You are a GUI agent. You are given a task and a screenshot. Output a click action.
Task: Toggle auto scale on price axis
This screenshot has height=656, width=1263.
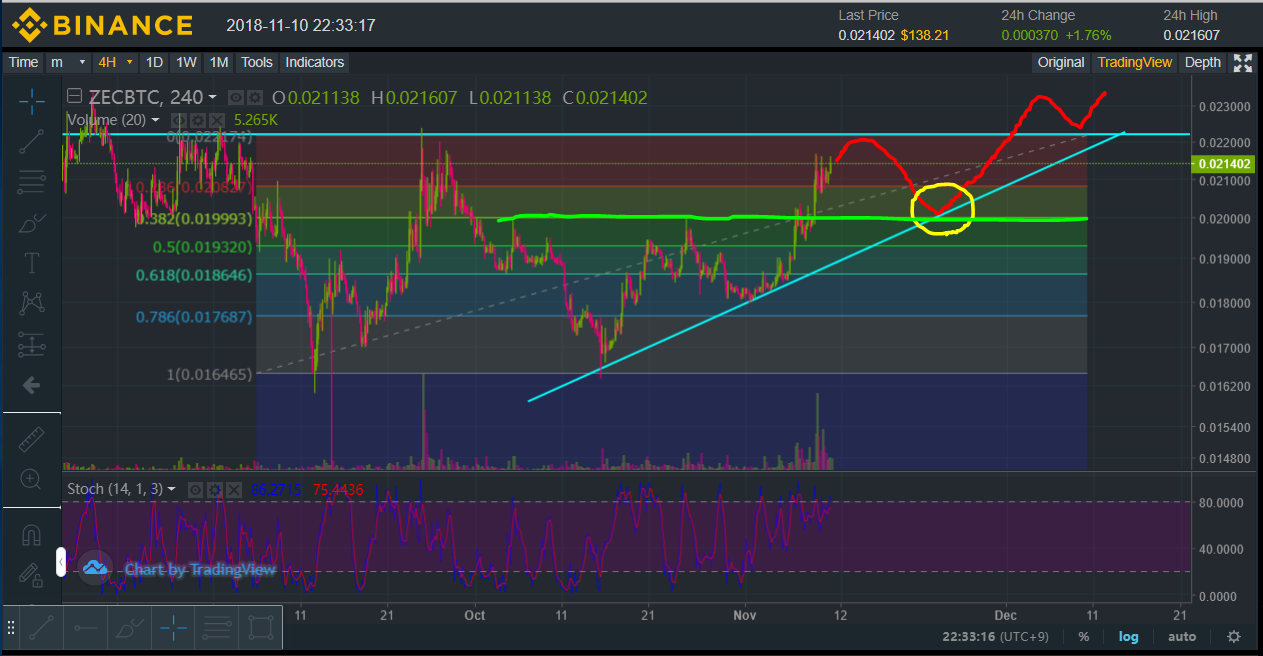[x=1182, y=636]
